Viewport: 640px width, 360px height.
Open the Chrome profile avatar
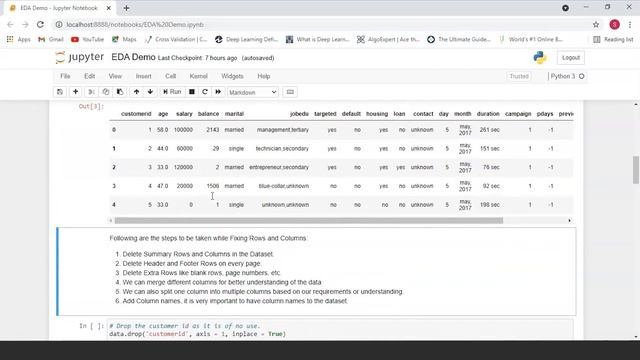[614, 24]
